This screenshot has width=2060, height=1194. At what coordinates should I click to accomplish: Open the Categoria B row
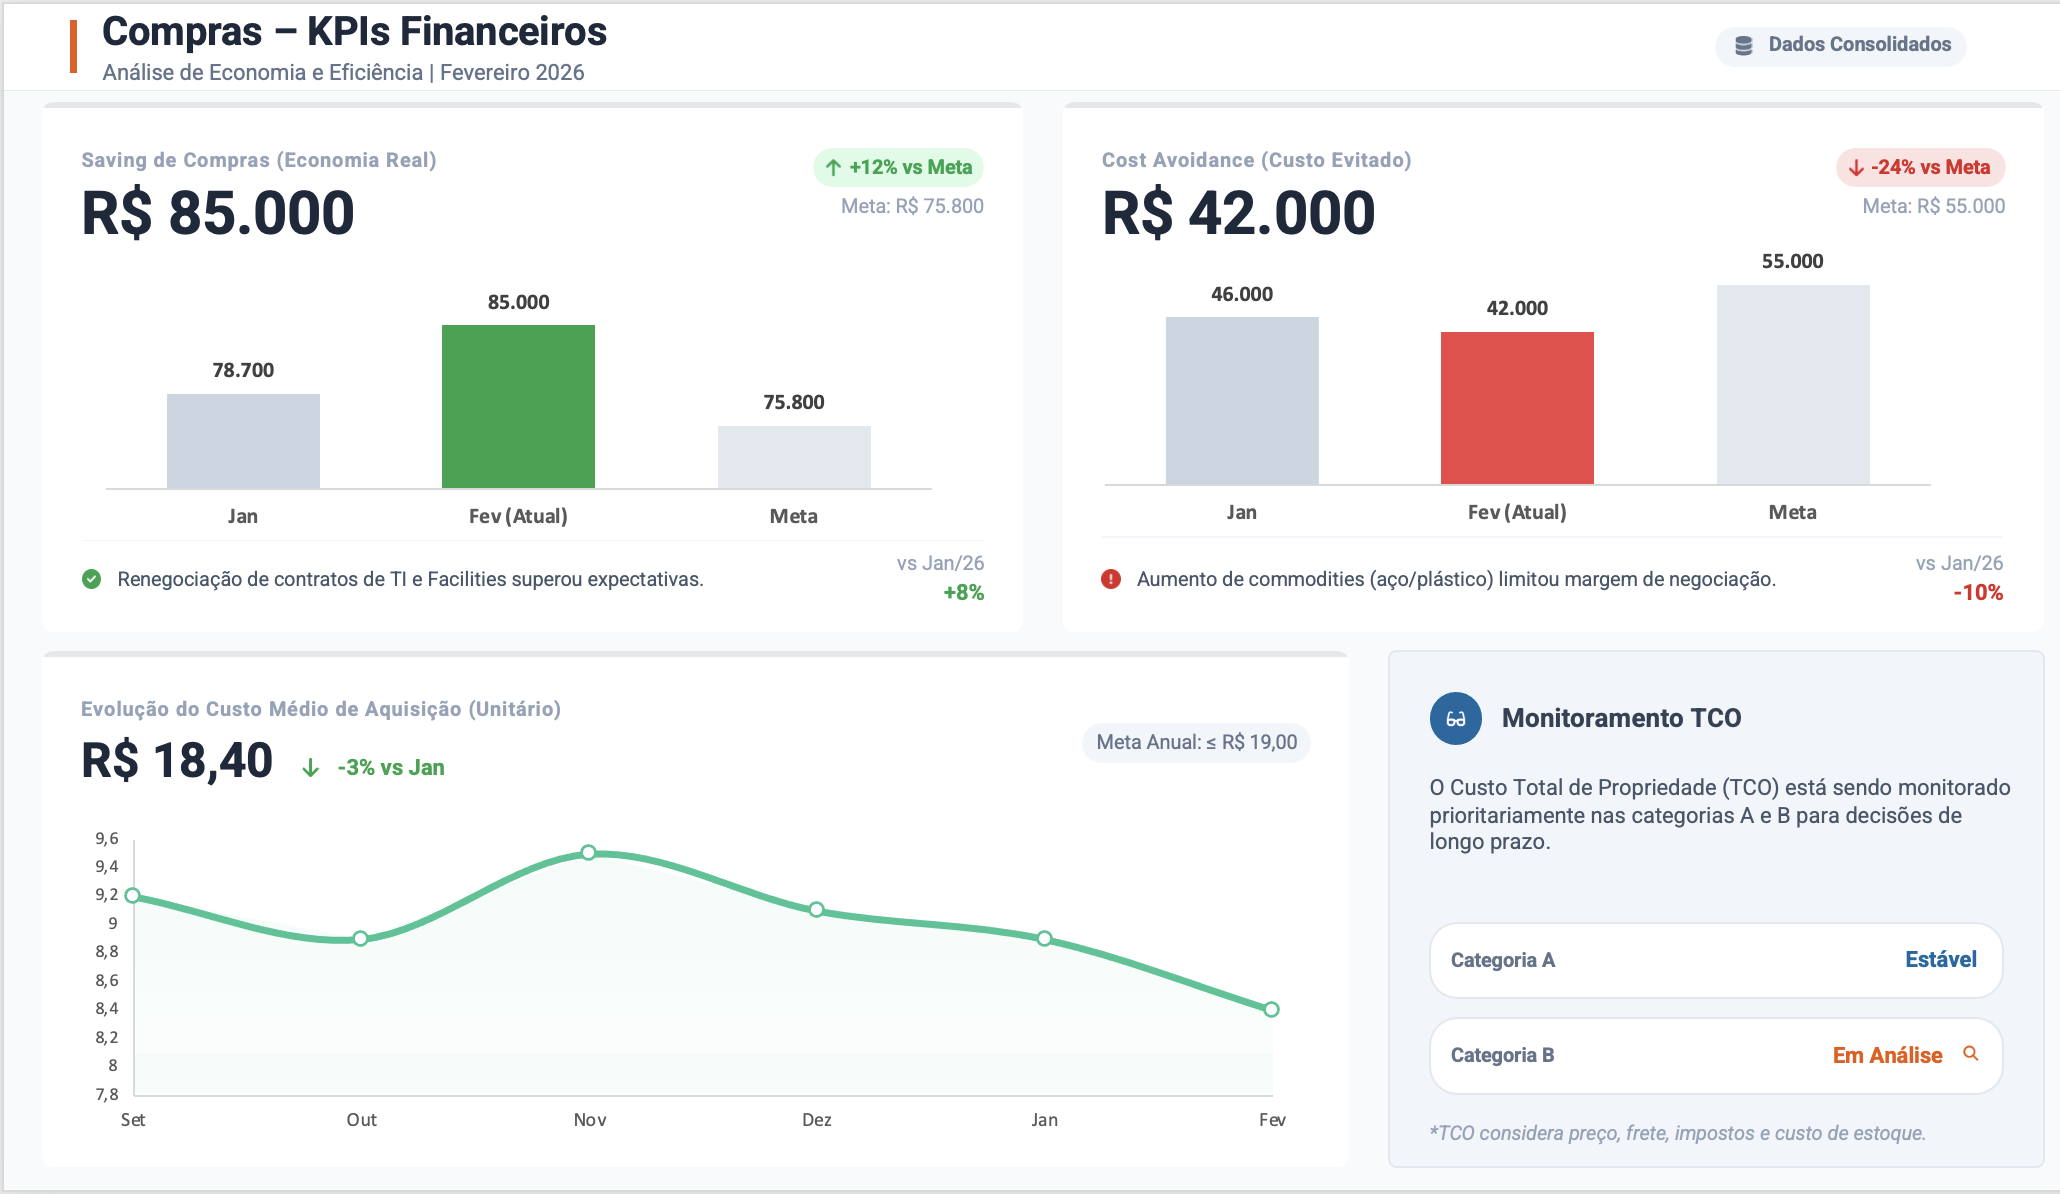coord(1716,1056)
